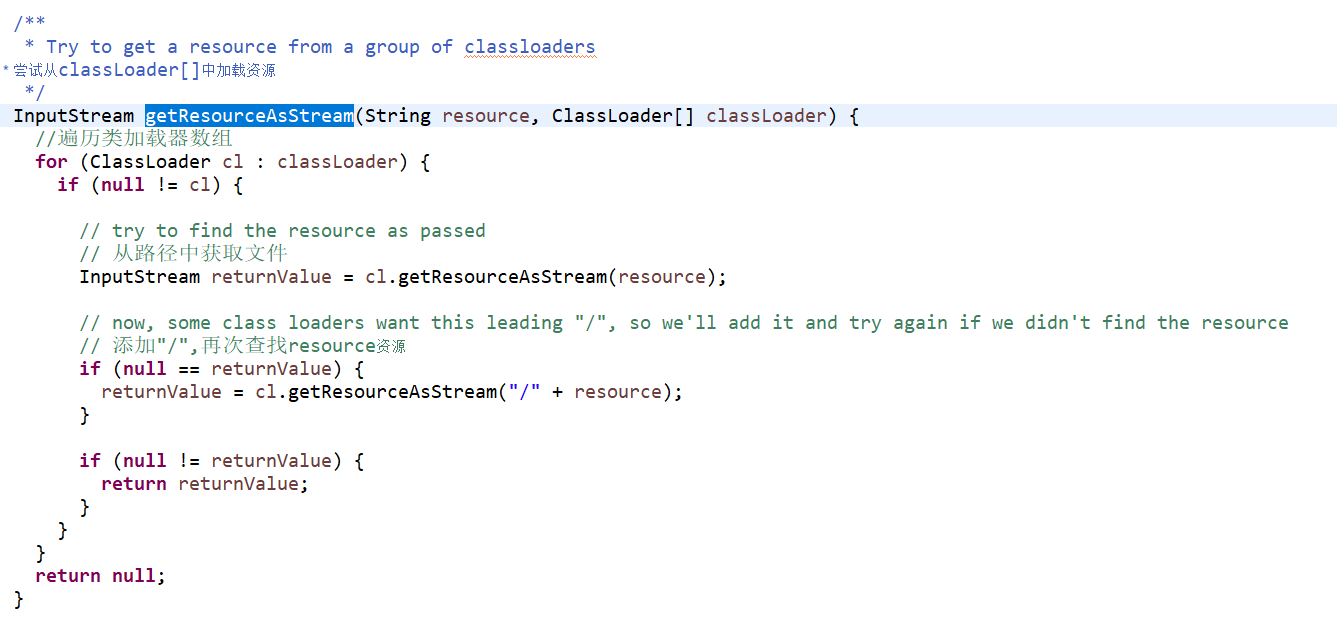Click the classLoader variable in for loop
This screenshot has width=1337, height=626.
click(337, 162)
